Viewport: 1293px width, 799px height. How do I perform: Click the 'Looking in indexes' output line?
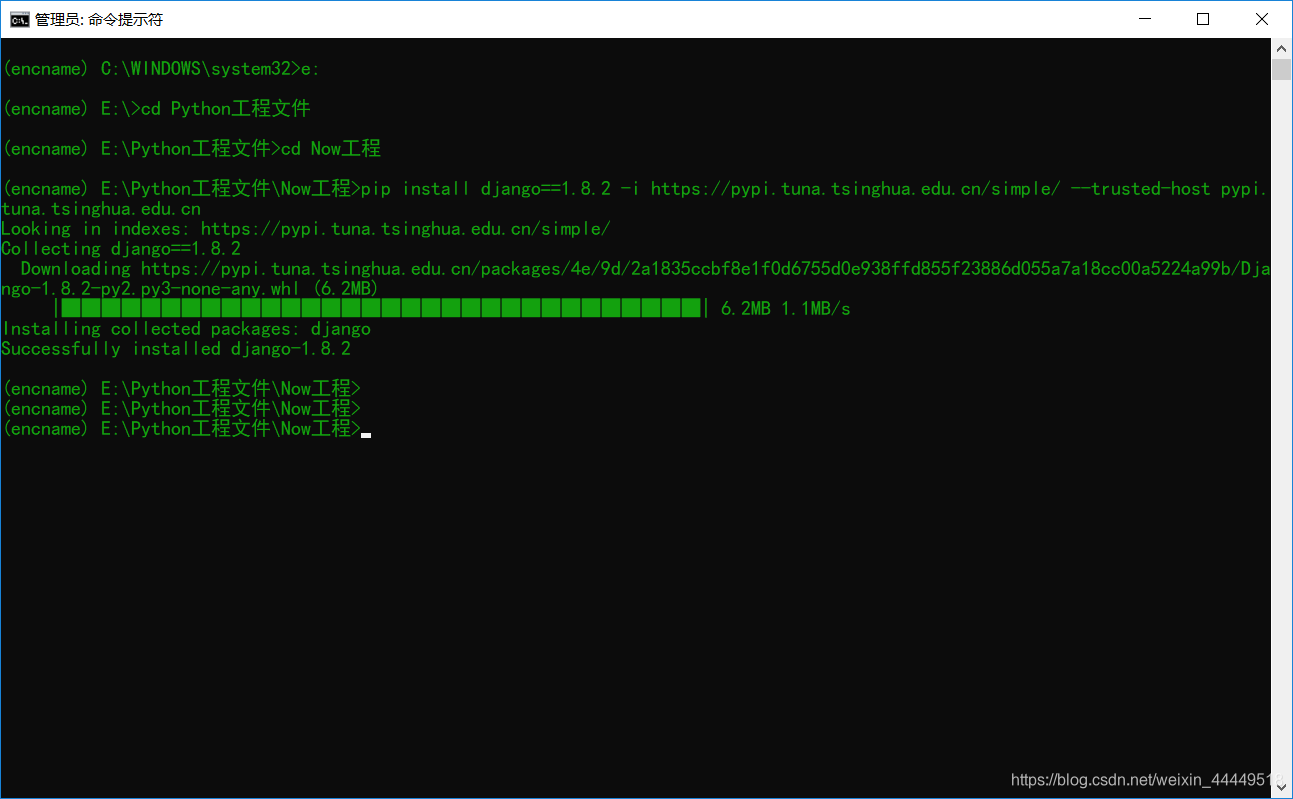(305, 228)
